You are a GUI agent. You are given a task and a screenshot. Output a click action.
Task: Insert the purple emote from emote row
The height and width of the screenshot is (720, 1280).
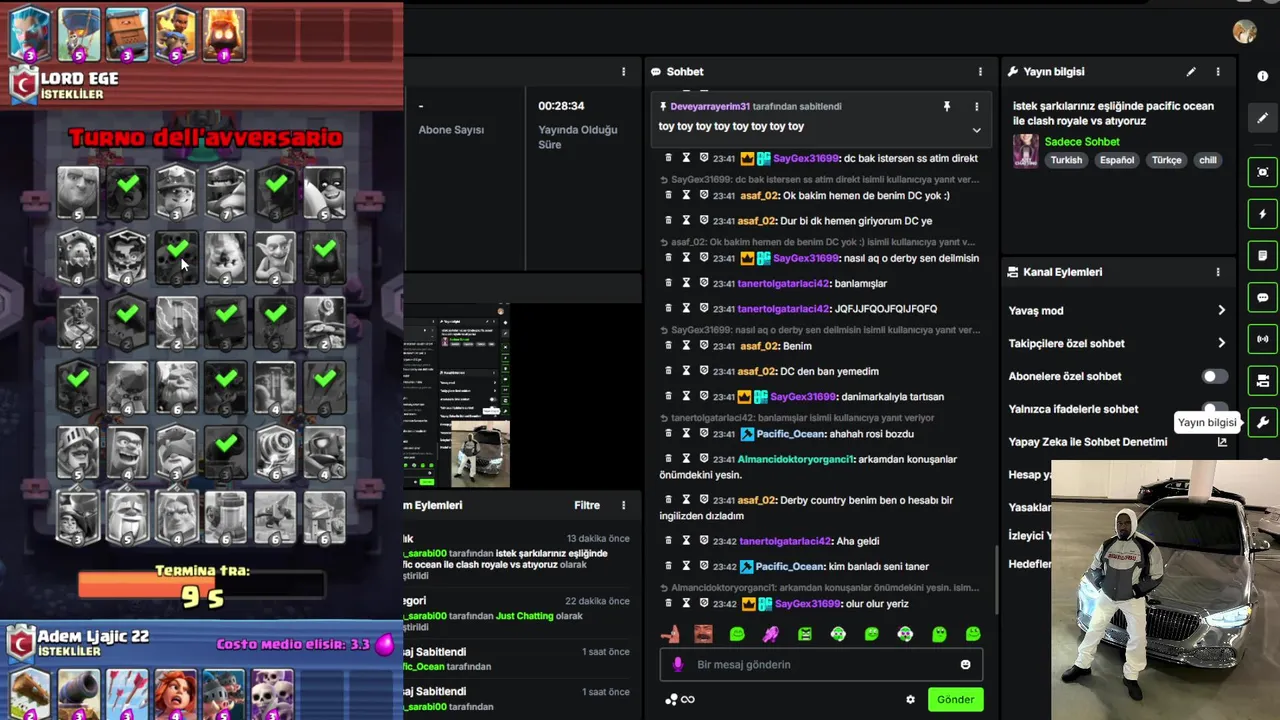[x=771, y=634]
